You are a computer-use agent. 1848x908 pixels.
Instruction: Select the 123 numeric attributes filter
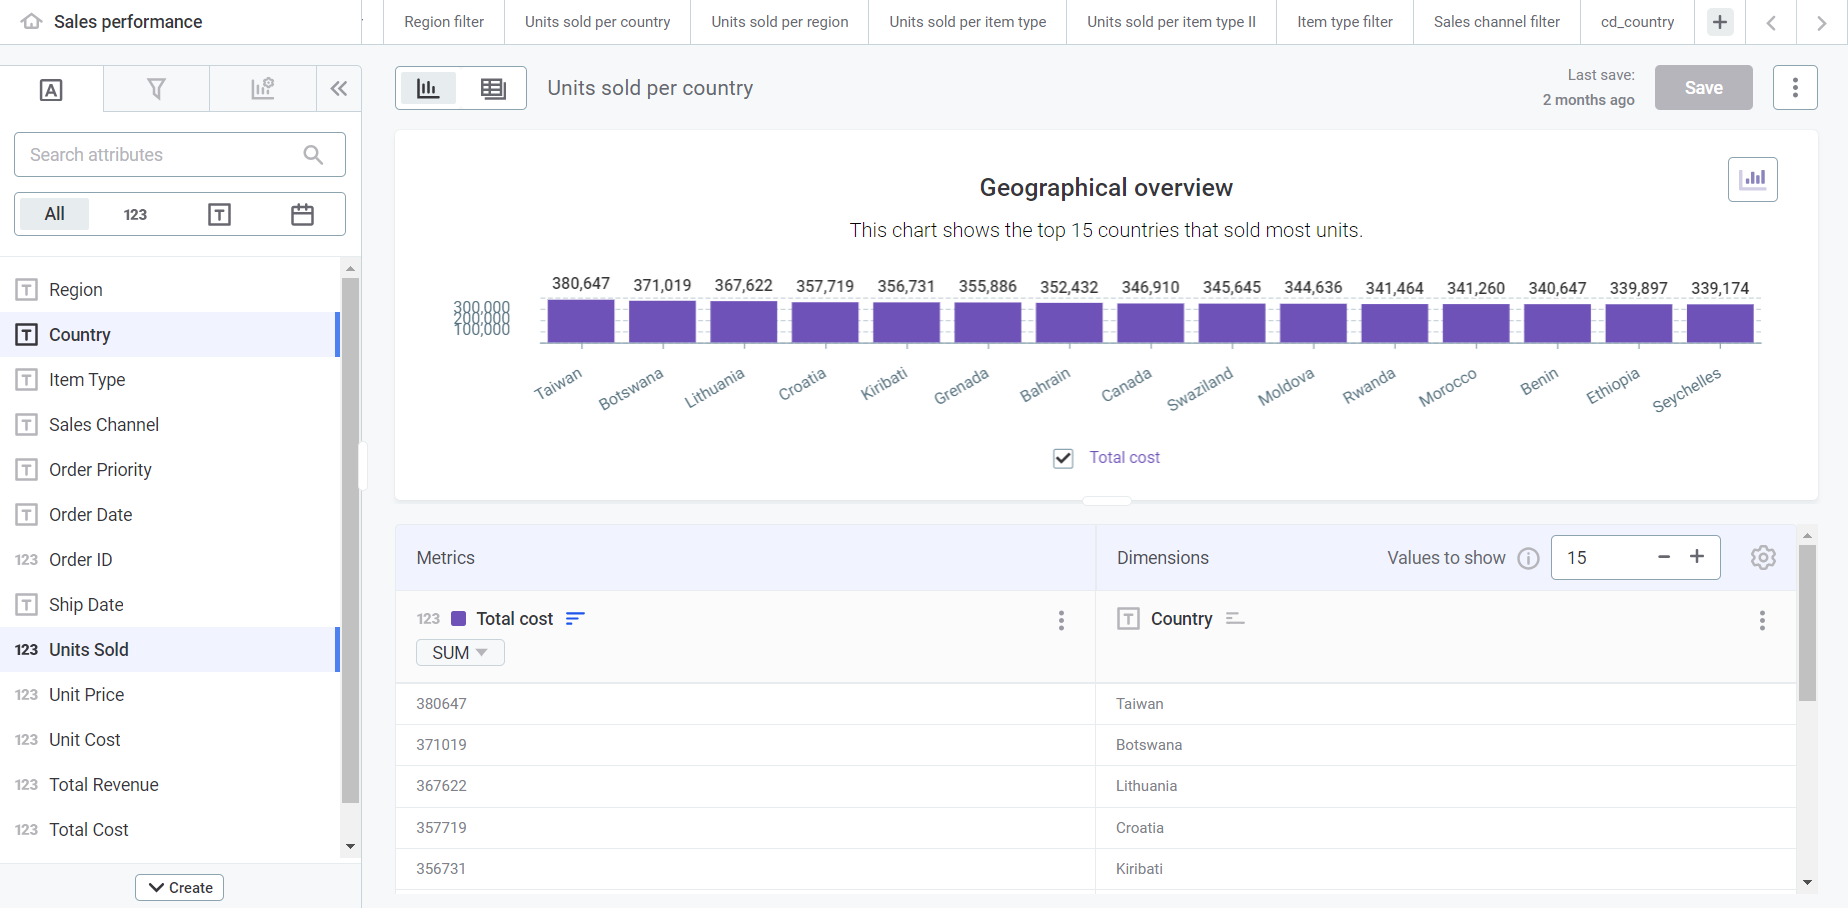point(135,213)
